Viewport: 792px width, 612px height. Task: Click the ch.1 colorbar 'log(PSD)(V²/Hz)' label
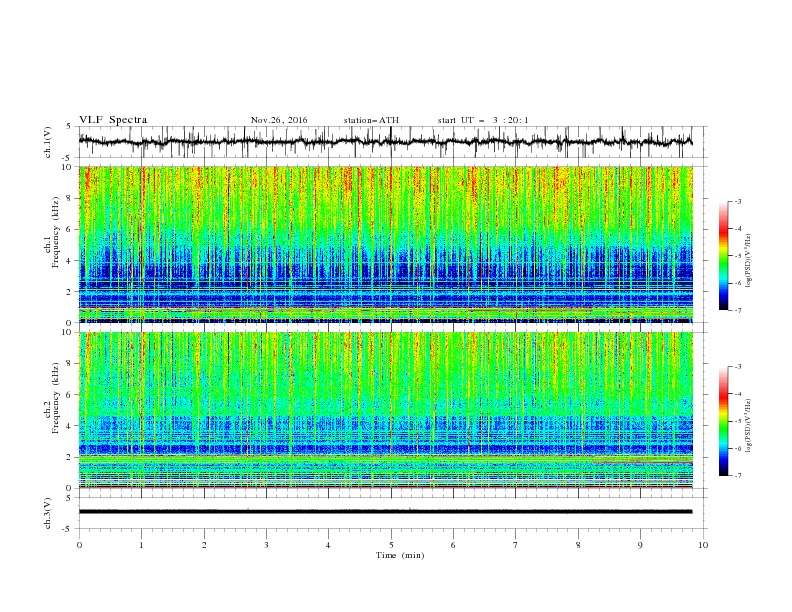click(x=748, y=261)
